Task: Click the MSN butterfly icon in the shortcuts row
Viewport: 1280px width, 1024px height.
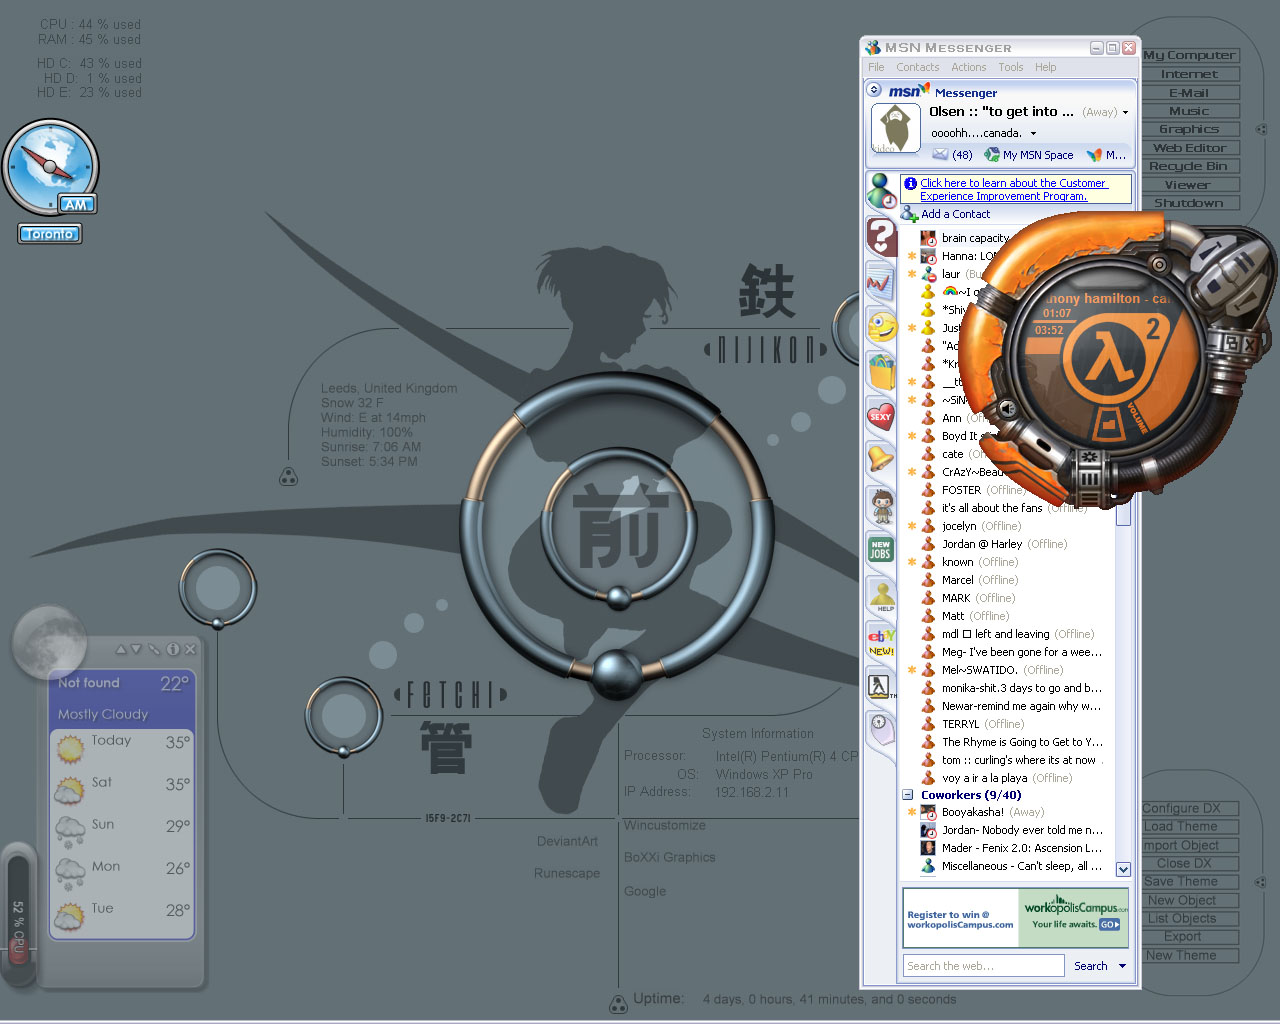Action: [x=1094, y=155]
